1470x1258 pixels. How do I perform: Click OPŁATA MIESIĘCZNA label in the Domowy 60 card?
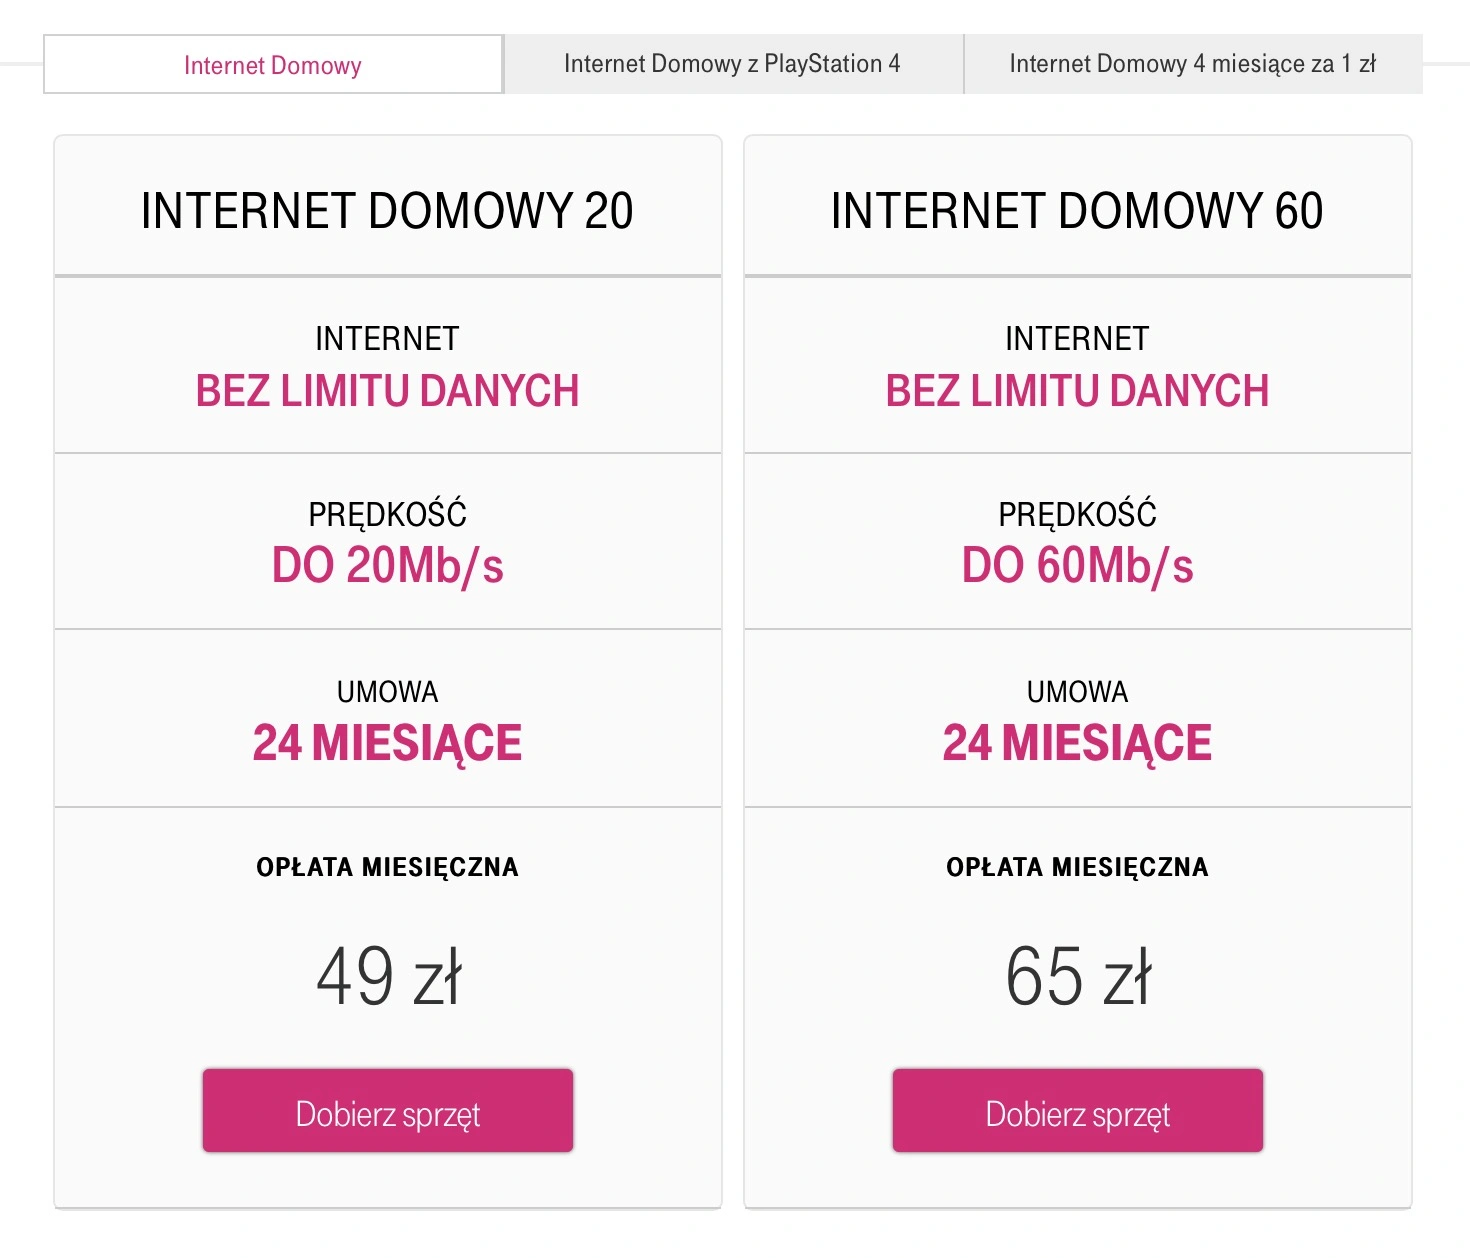tap(1078, 867)
